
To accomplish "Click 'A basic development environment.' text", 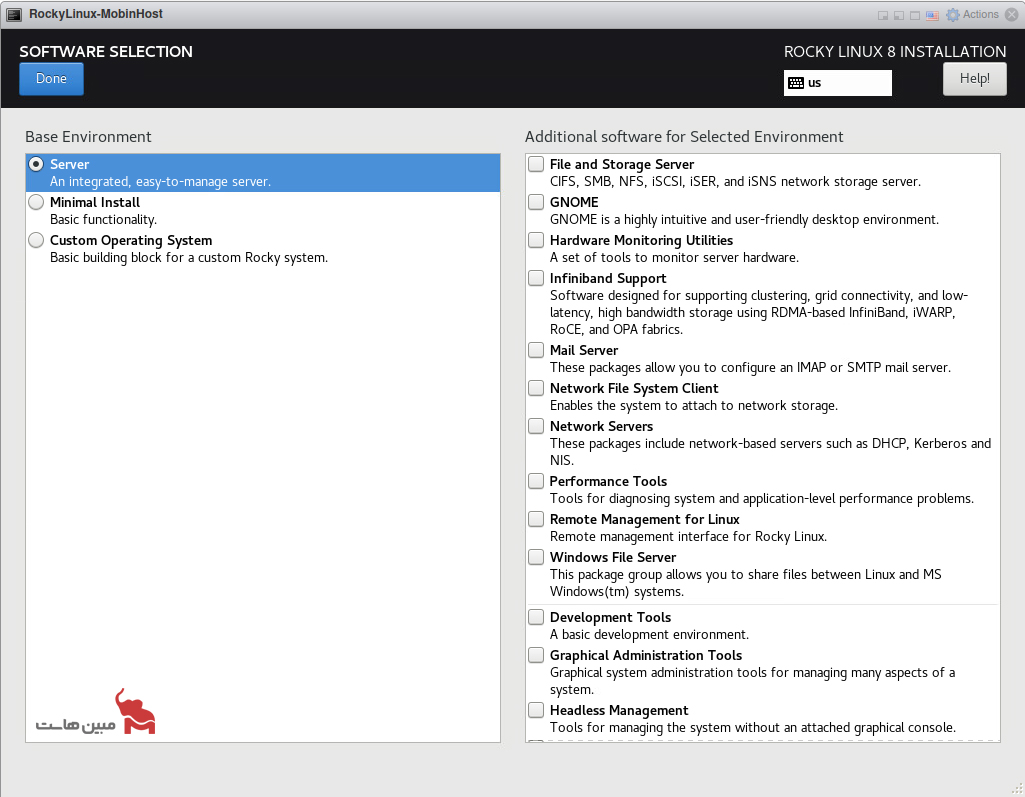I will click(x=649, y=635).
